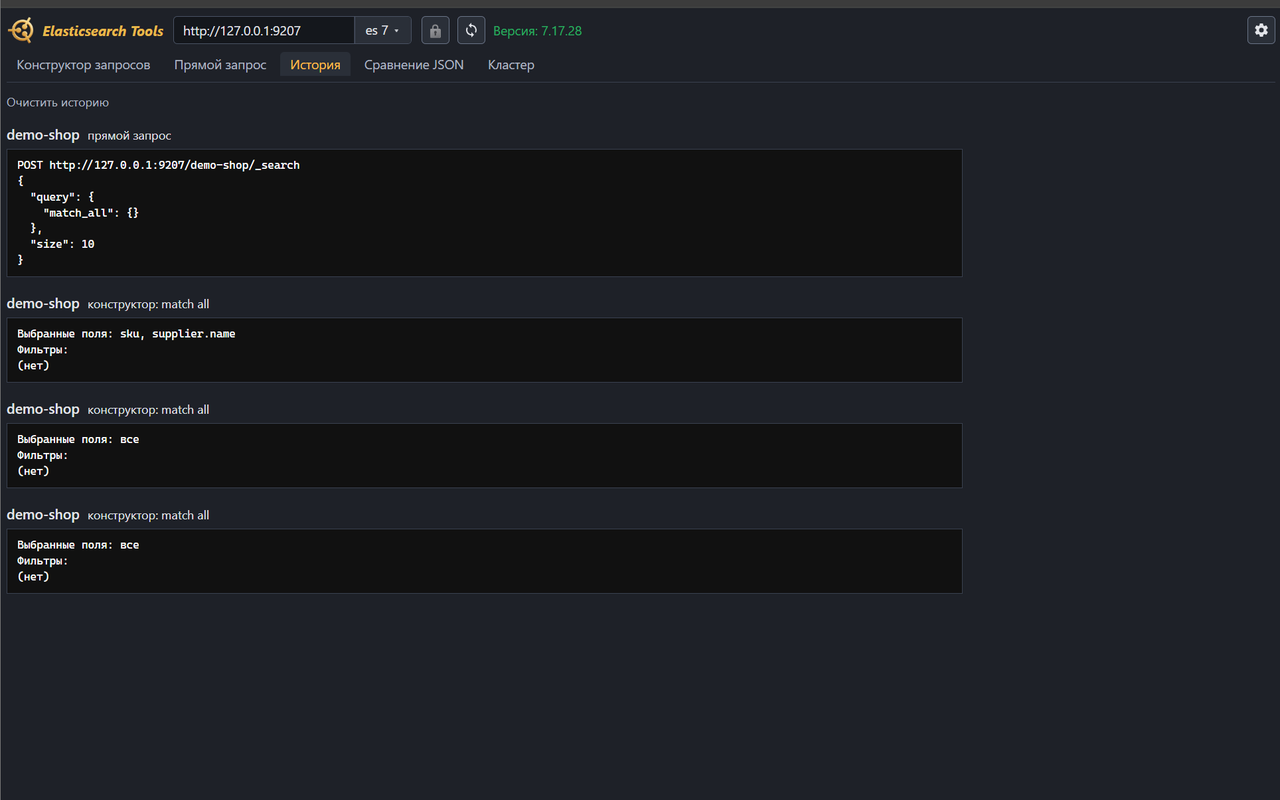Image resolution: width=1280 pixels, height=800 pixels.
Task: Click the refresh connection icon
Action: pyautogui.click(x=471, y=31)
